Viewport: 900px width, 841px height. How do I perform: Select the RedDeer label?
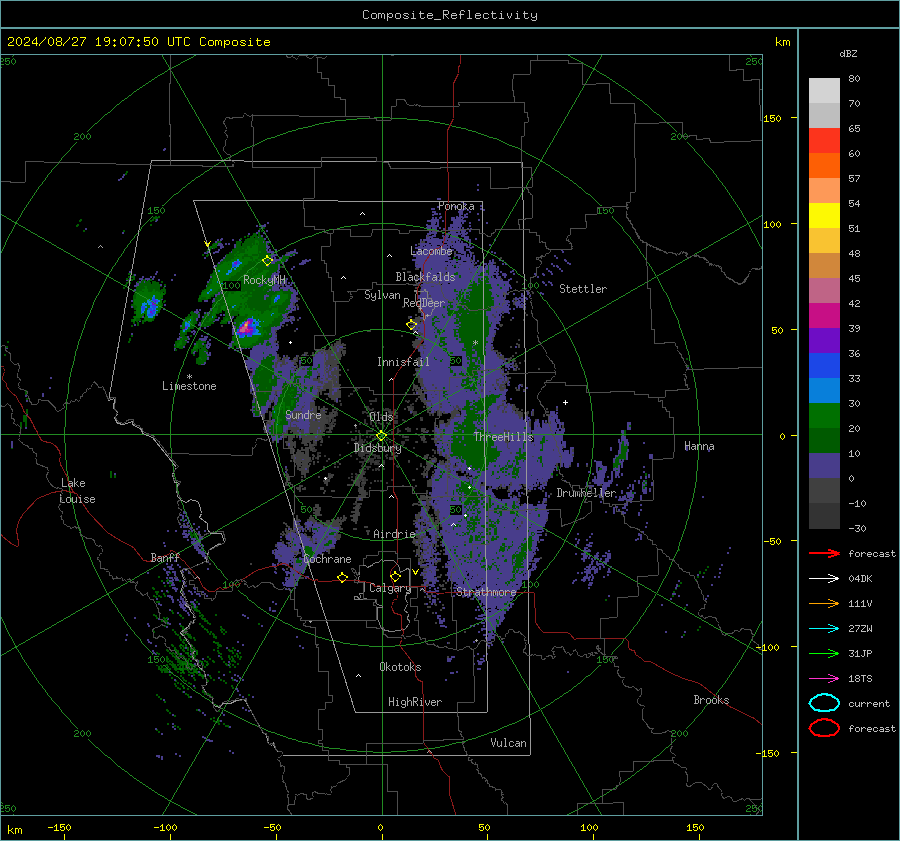[424, 303]
